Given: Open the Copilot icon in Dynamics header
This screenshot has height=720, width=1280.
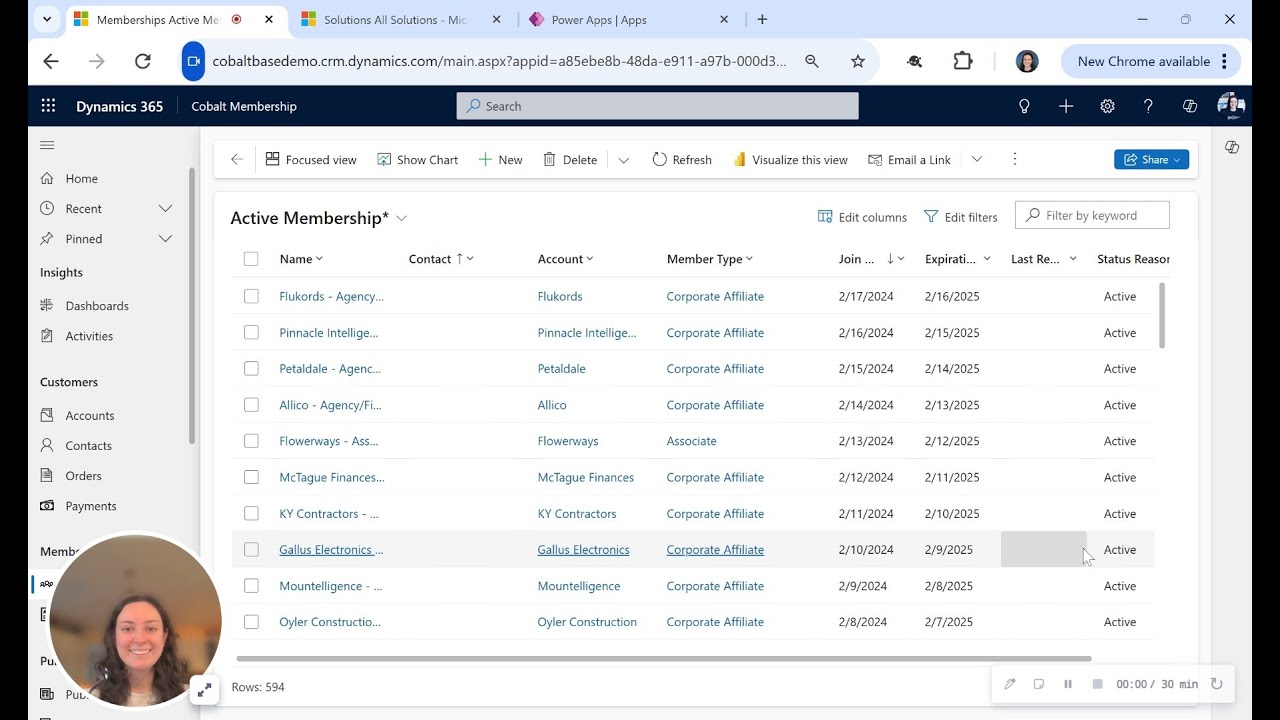Looking at the screenshot, I should coord(1190,106).
